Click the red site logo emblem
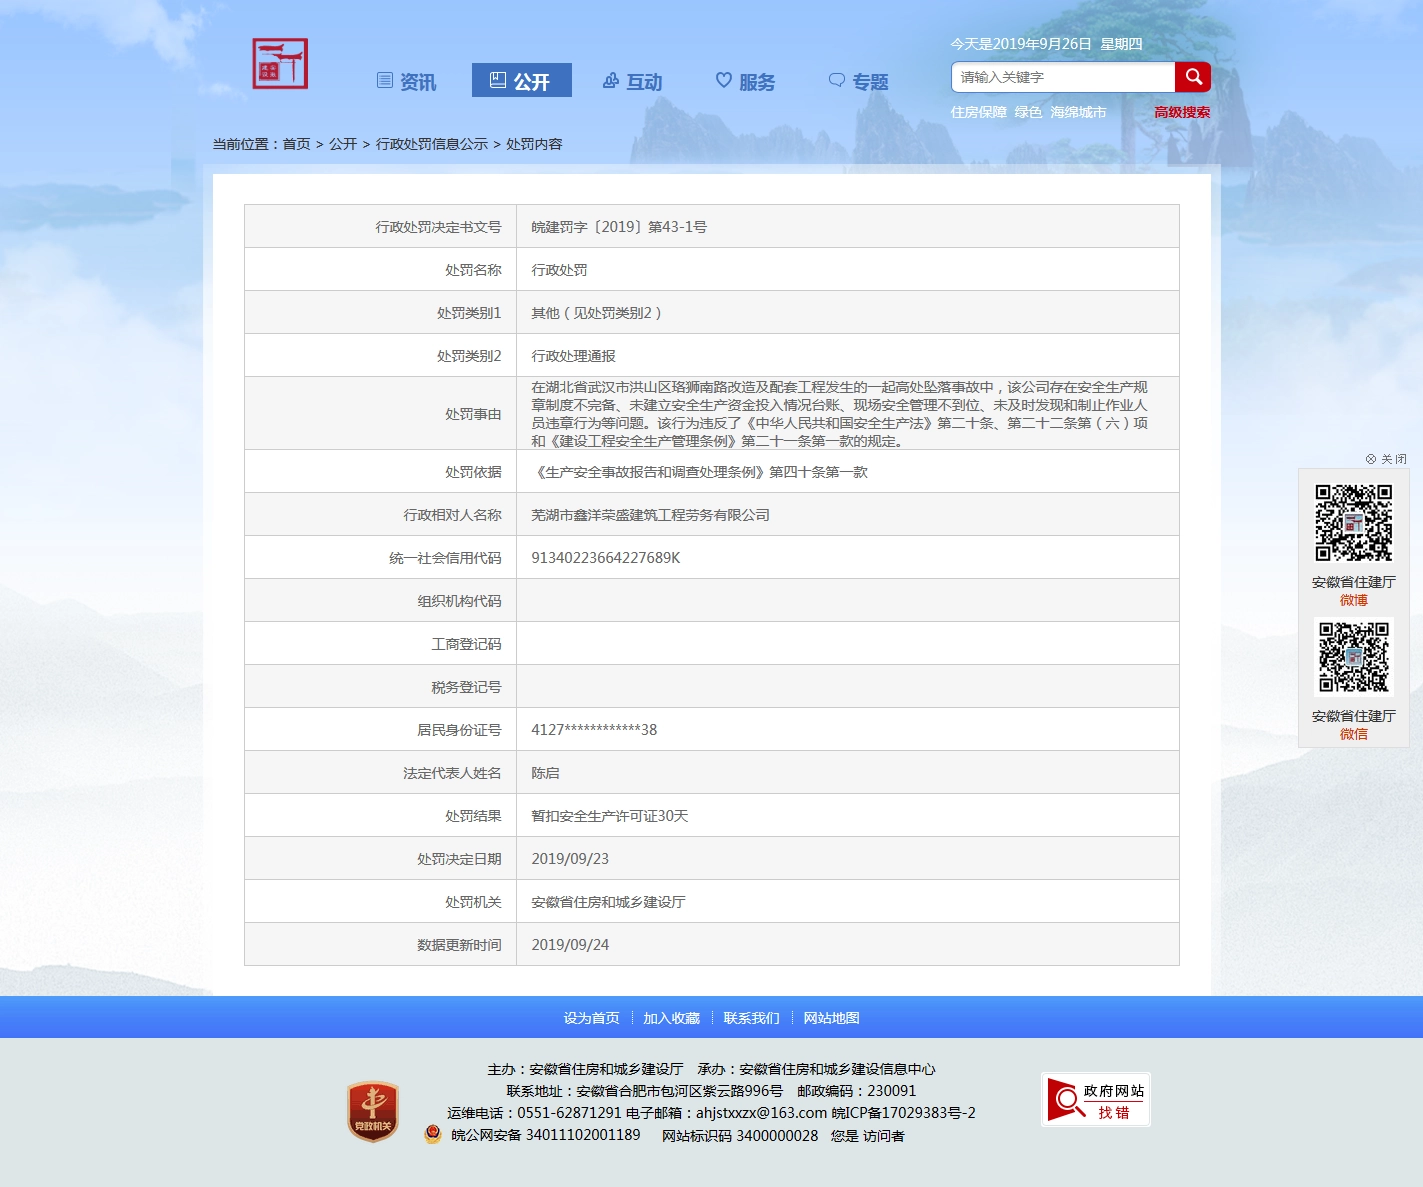The height and width of the screenshot is (1187, 1423). click(280, 64)
